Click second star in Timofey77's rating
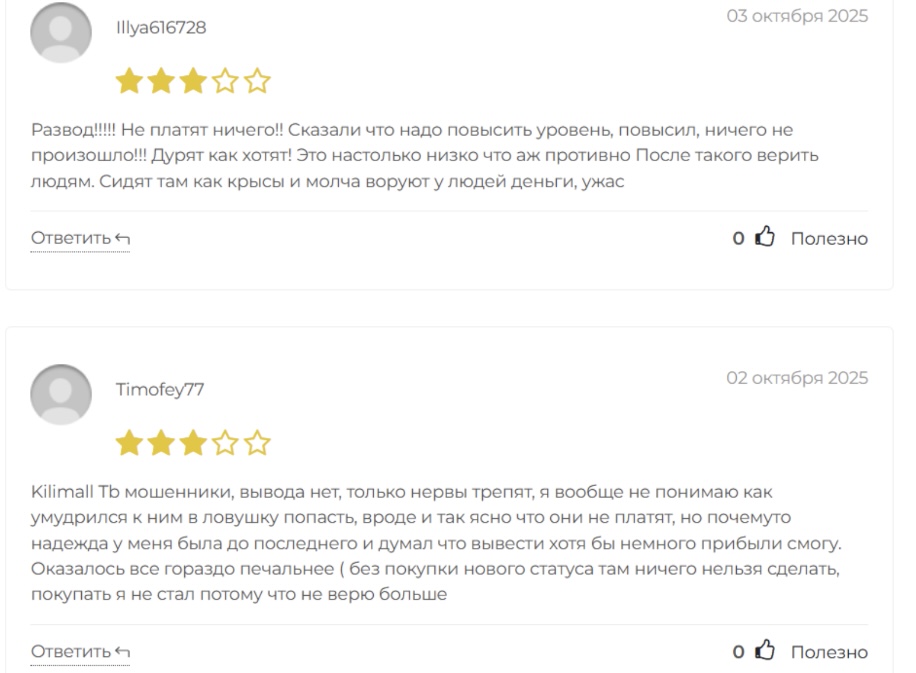Viewport: 916px width, 673px height. tap(161, 443)
